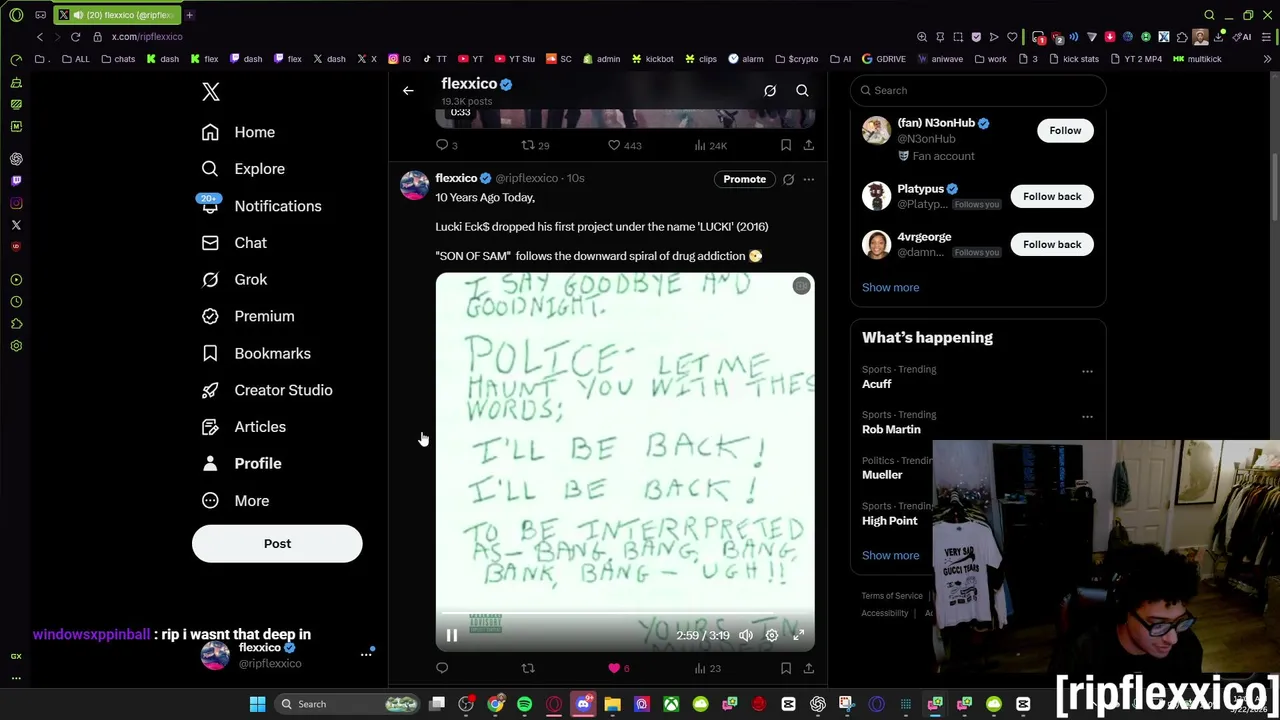Show more trends under What's happening
The image size is (1280, 720).
pos(890,556)
